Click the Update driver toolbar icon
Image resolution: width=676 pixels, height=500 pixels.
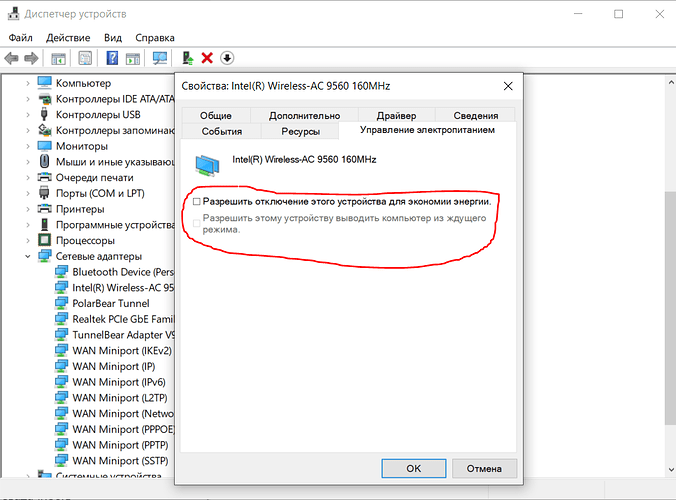[x=188, y=58]
